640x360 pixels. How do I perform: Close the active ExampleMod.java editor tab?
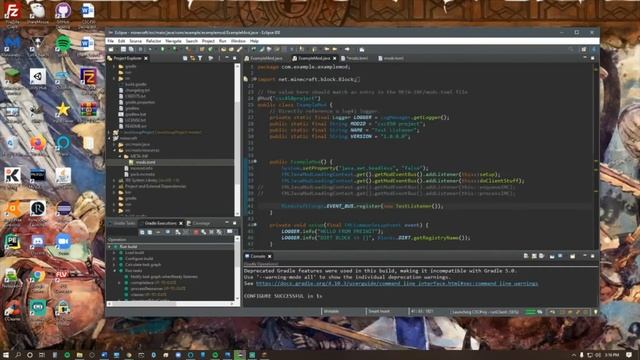click(335, 58)
